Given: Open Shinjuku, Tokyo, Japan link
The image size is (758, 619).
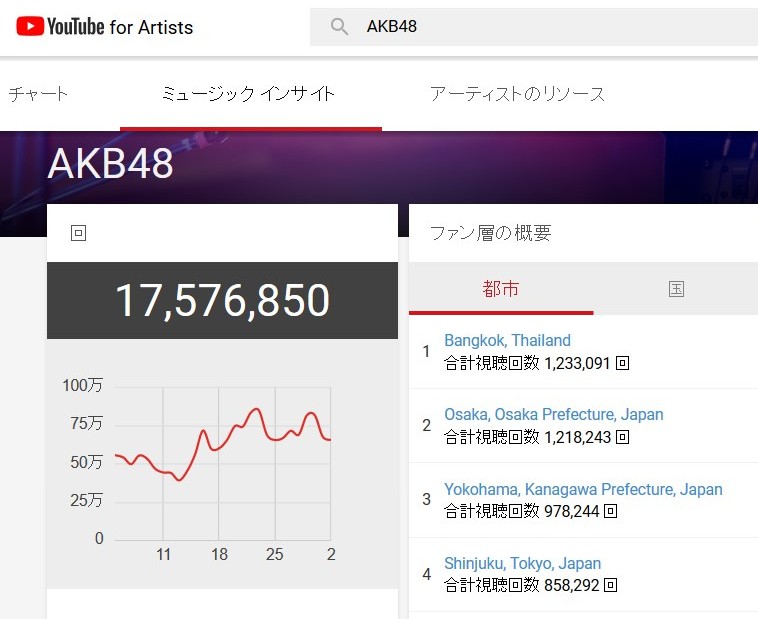Looking at the screenshot, I should 522,563.
